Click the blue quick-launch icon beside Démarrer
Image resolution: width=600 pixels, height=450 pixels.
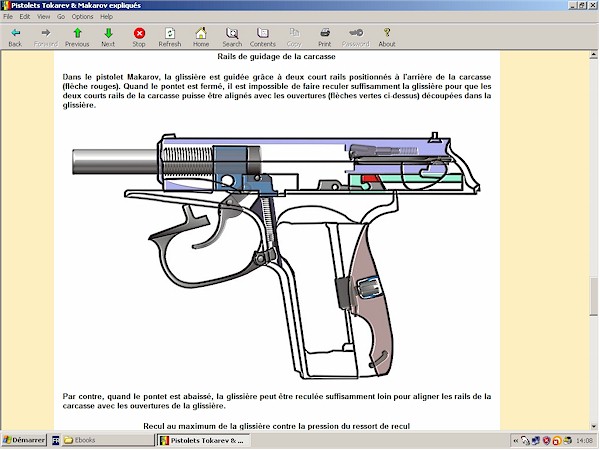click(x=55, y=440)
